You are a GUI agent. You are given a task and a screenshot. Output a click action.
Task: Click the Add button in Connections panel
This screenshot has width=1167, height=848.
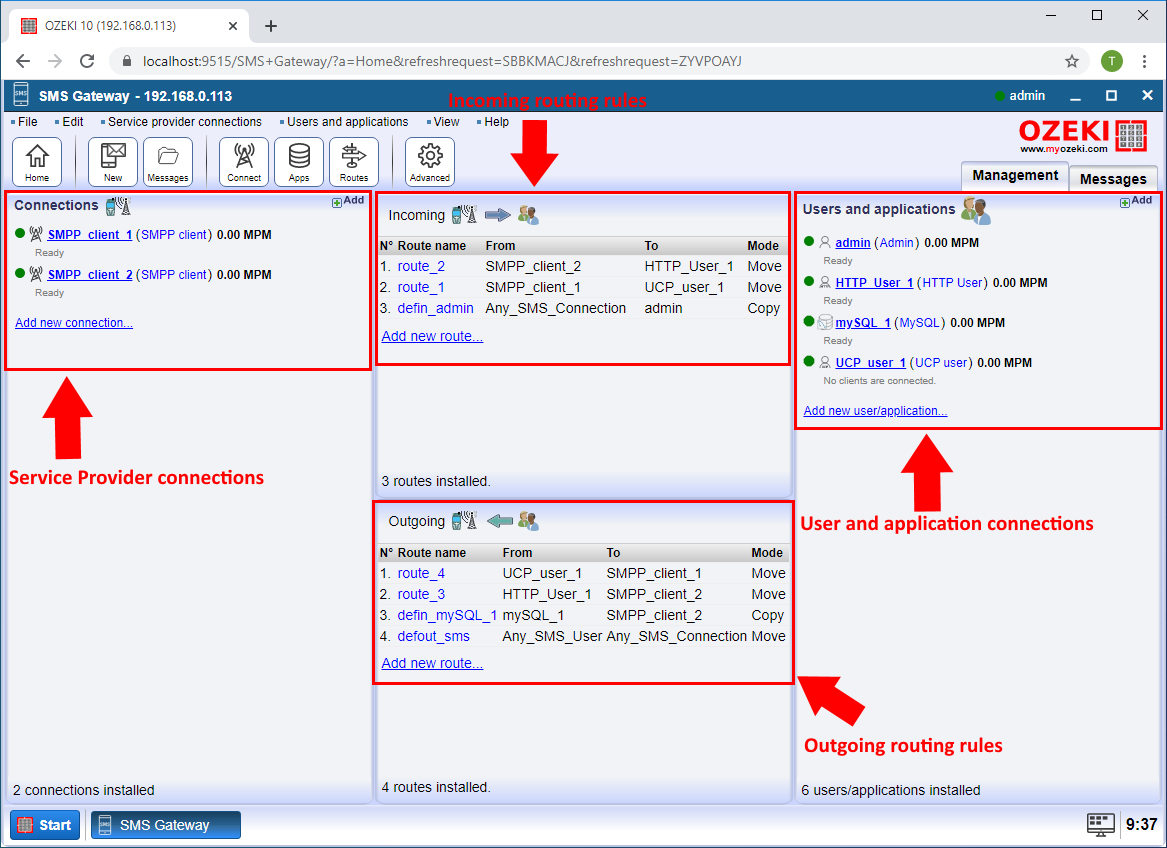tap(348, 201)
